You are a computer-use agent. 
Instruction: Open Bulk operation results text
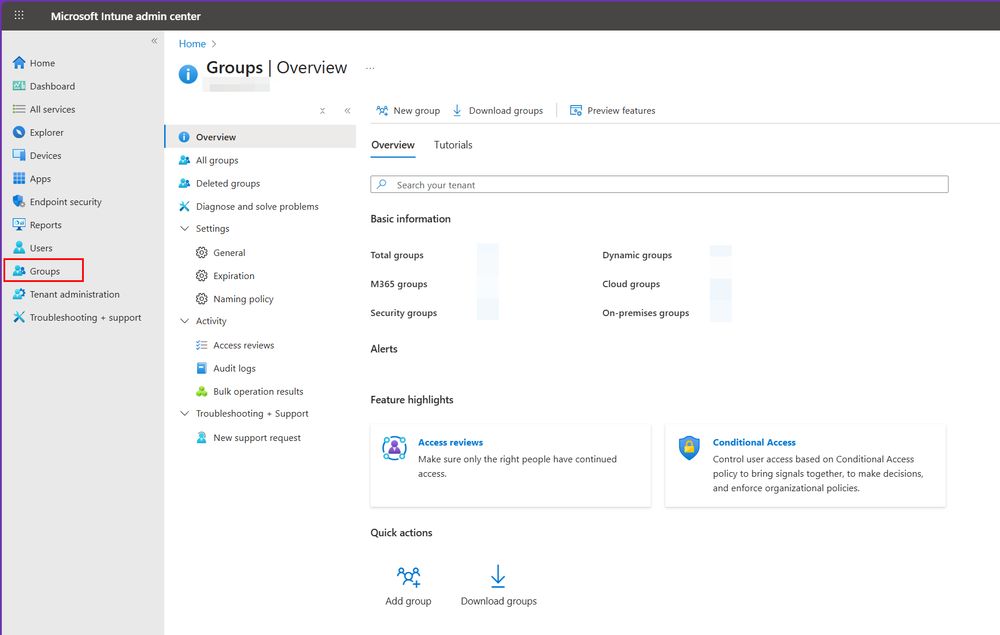click(x=258, y=391)
